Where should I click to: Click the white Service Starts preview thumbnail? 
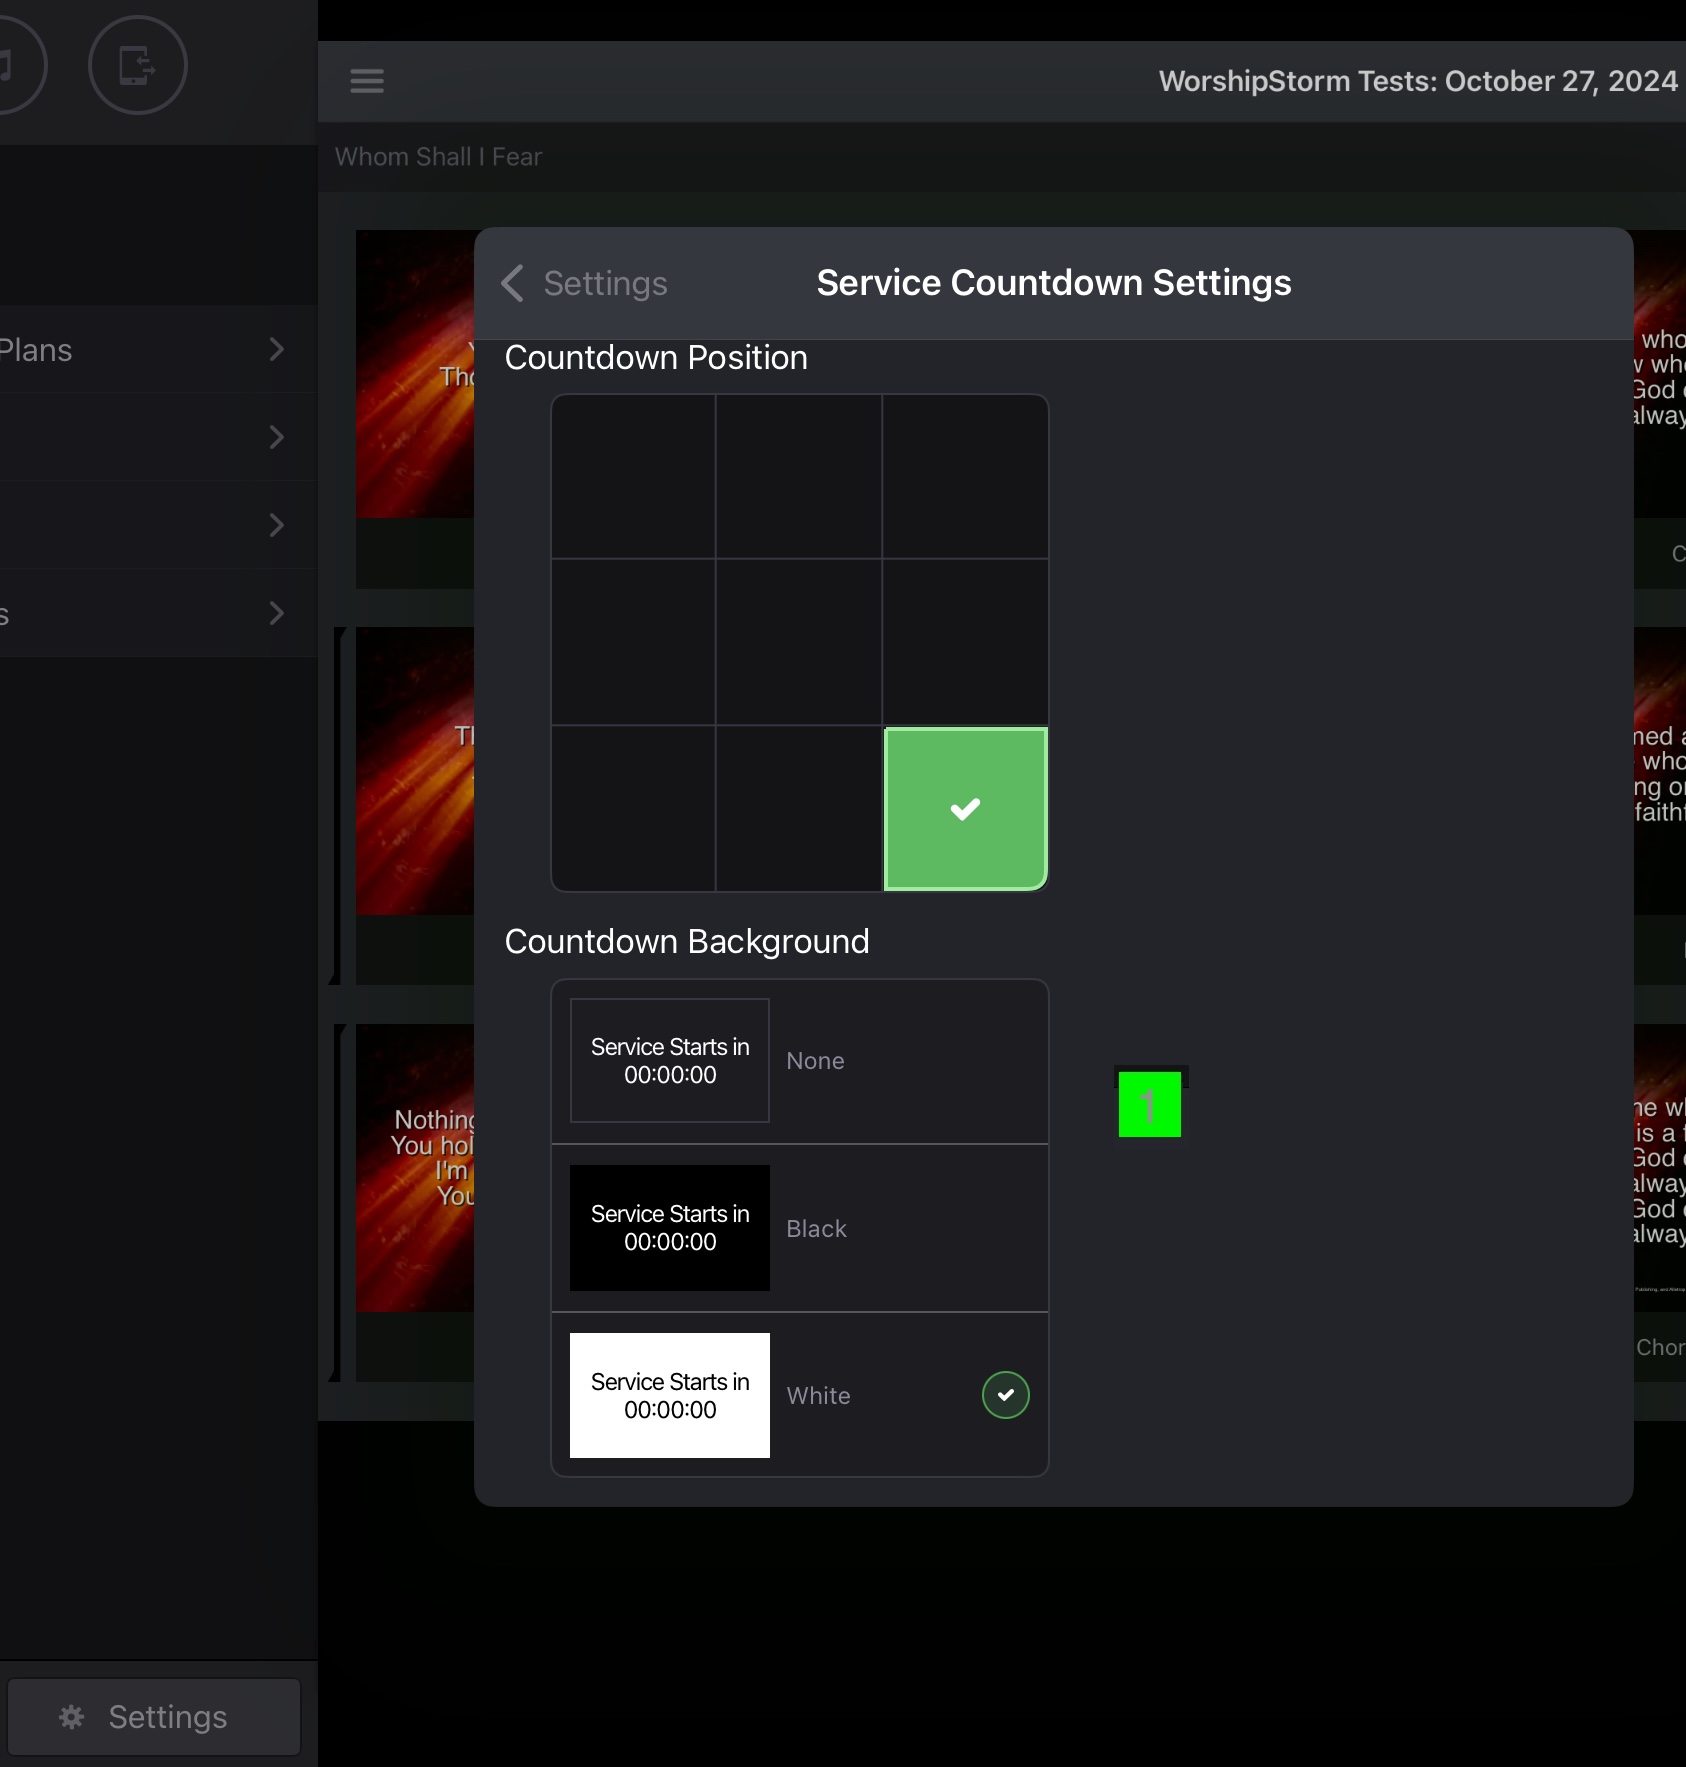[x=670, y=1395]
